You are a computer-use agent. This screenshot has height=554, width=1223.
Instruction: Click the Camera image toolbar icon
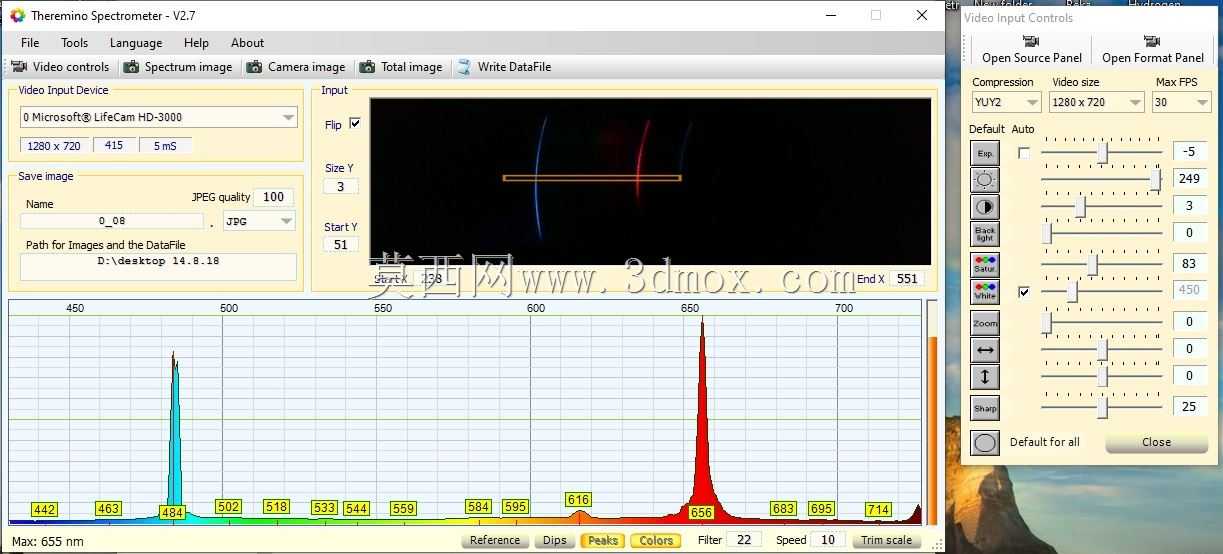[254, 67]
